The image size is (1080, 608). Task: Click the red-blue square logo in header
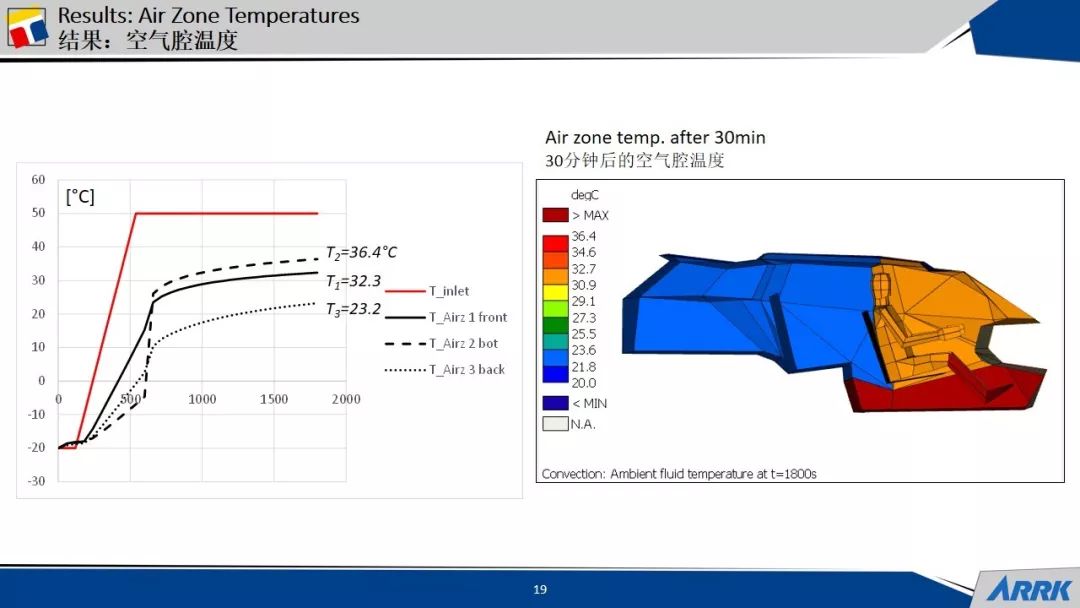coord(28,28)
